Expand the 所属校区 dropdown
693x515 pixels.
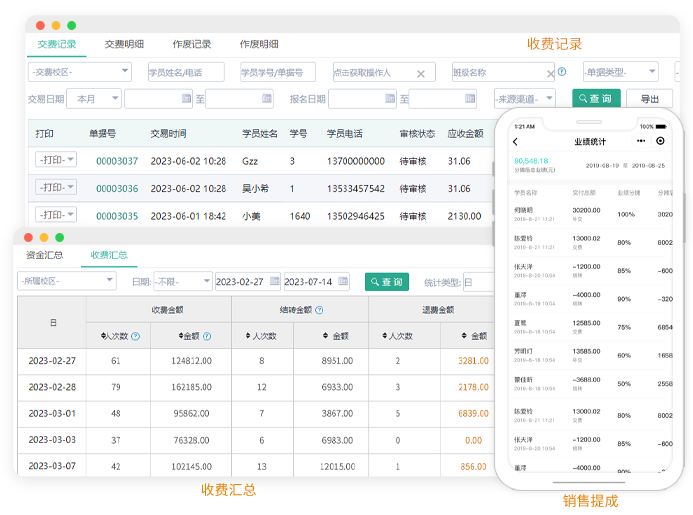point(67,282)
